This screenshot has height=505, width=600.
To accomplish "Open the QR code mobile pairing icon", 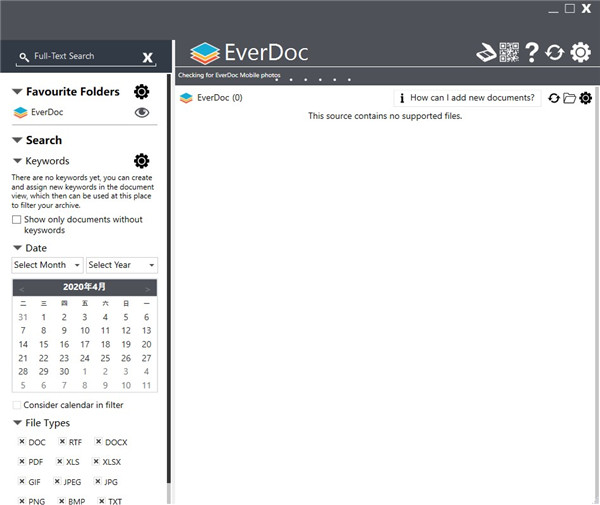I will point(509,52).
